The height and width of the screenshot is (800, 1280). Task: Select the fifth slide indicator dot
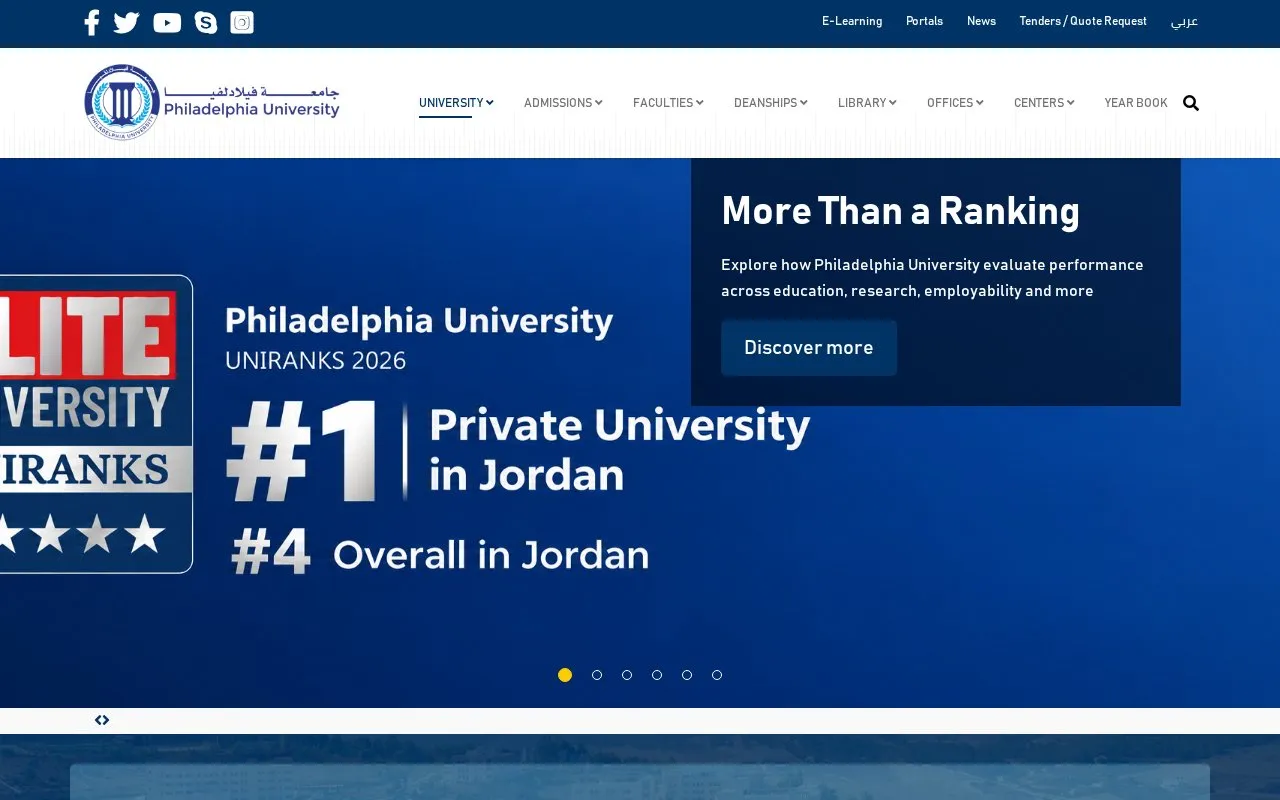pos(687,675)
